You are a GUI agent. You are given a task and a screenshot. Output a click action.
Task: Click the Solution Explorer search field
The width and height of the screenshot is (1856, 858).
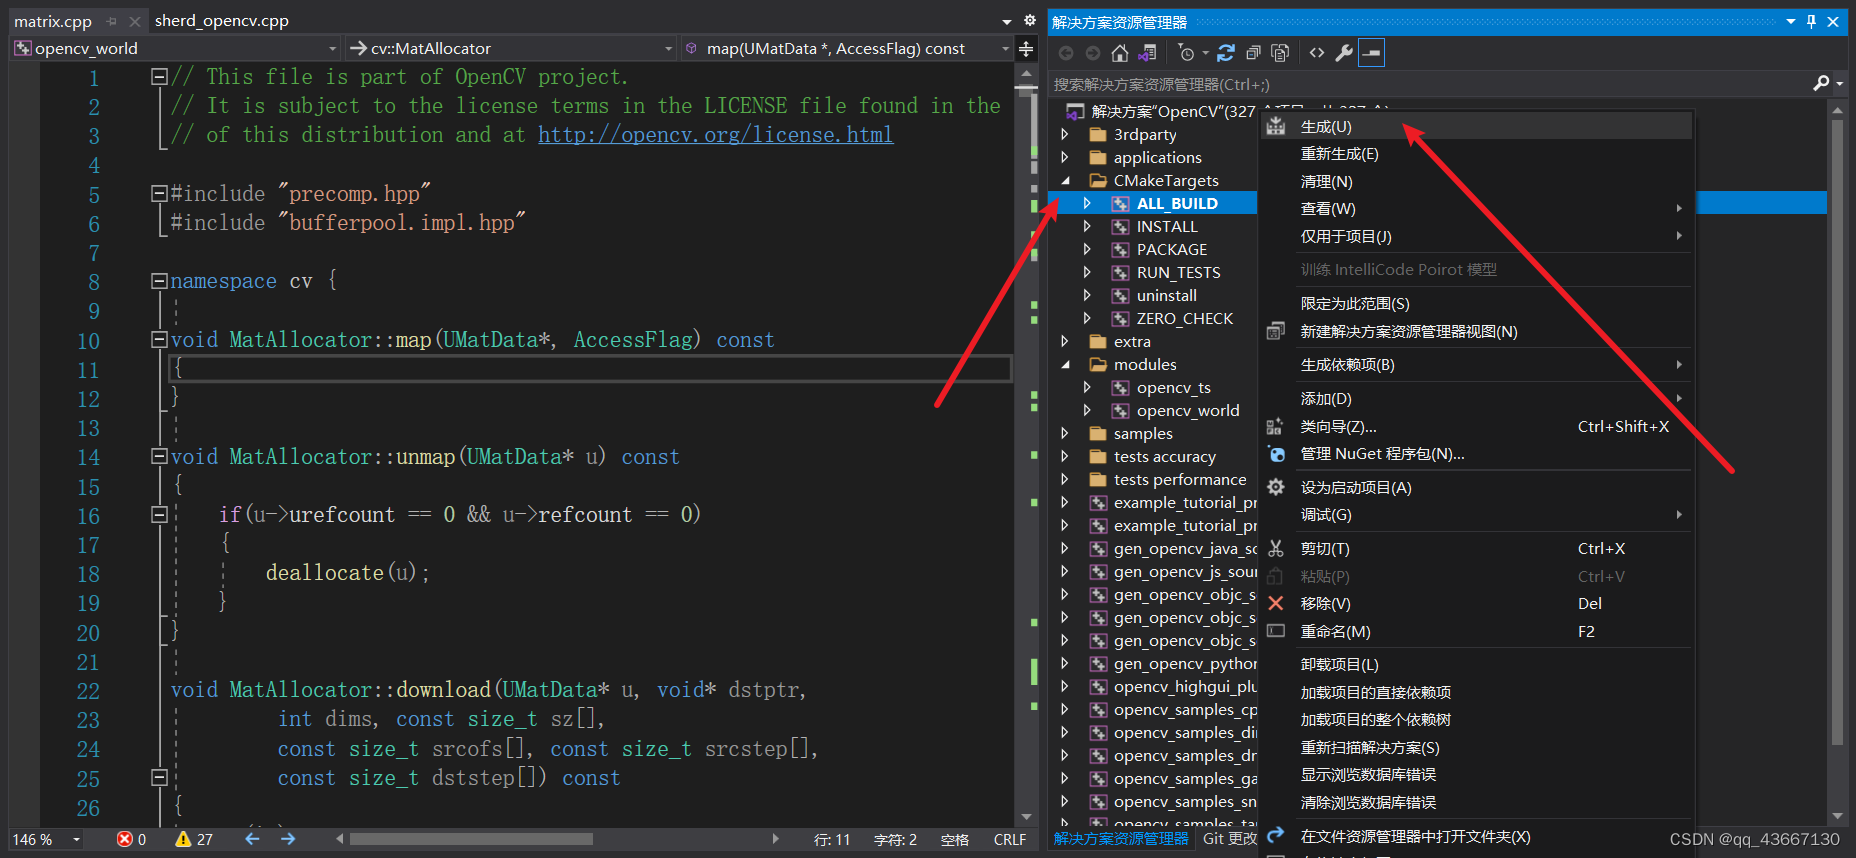[1430, 84]
